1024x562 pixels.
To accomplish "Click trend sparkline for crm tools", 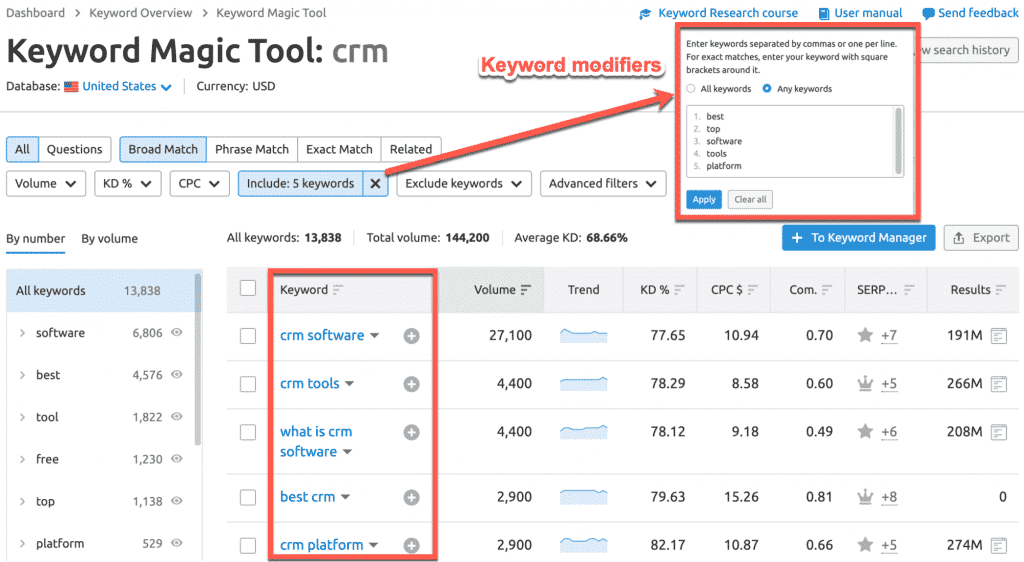I will pyautogui.click(x=583, y=384).
